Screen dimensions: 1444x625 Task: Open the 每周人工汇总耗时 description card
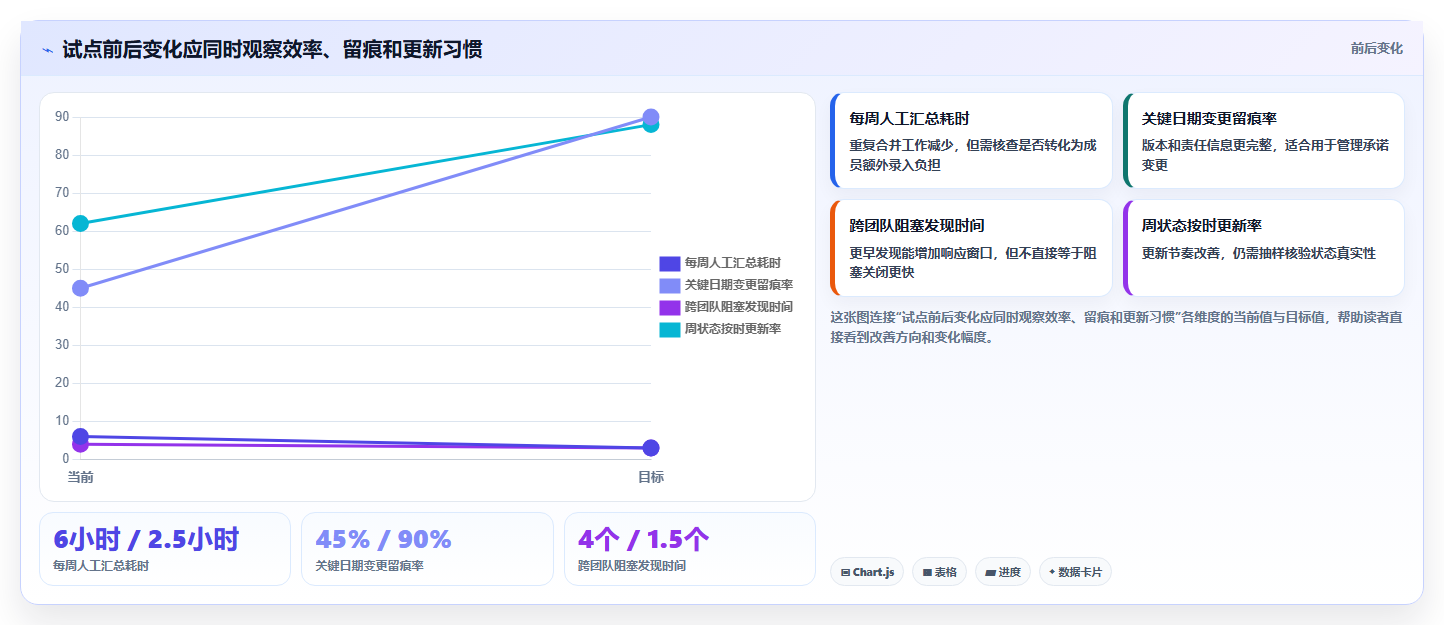point(971,141)
